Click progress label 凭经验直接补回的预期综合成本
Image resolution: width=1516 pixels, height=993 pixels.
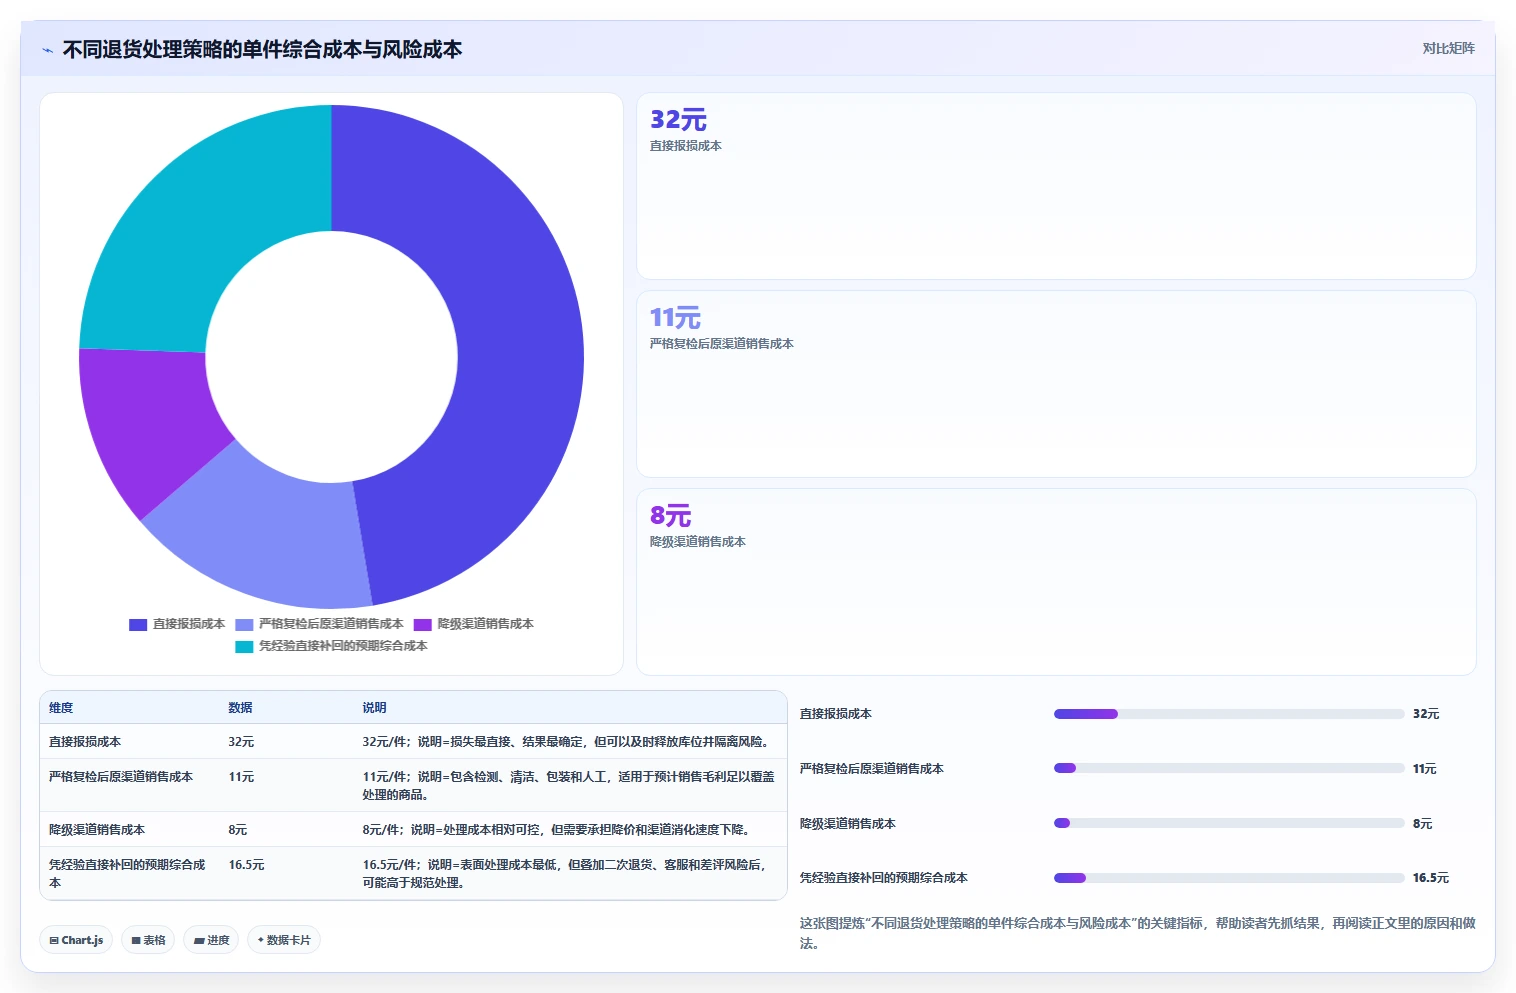tap(884, 878)
